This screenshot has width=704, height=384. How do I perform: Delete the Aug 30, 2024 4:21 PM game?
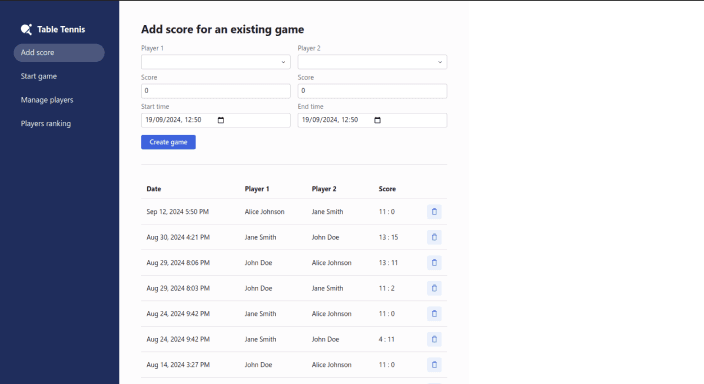pos(434,237)
